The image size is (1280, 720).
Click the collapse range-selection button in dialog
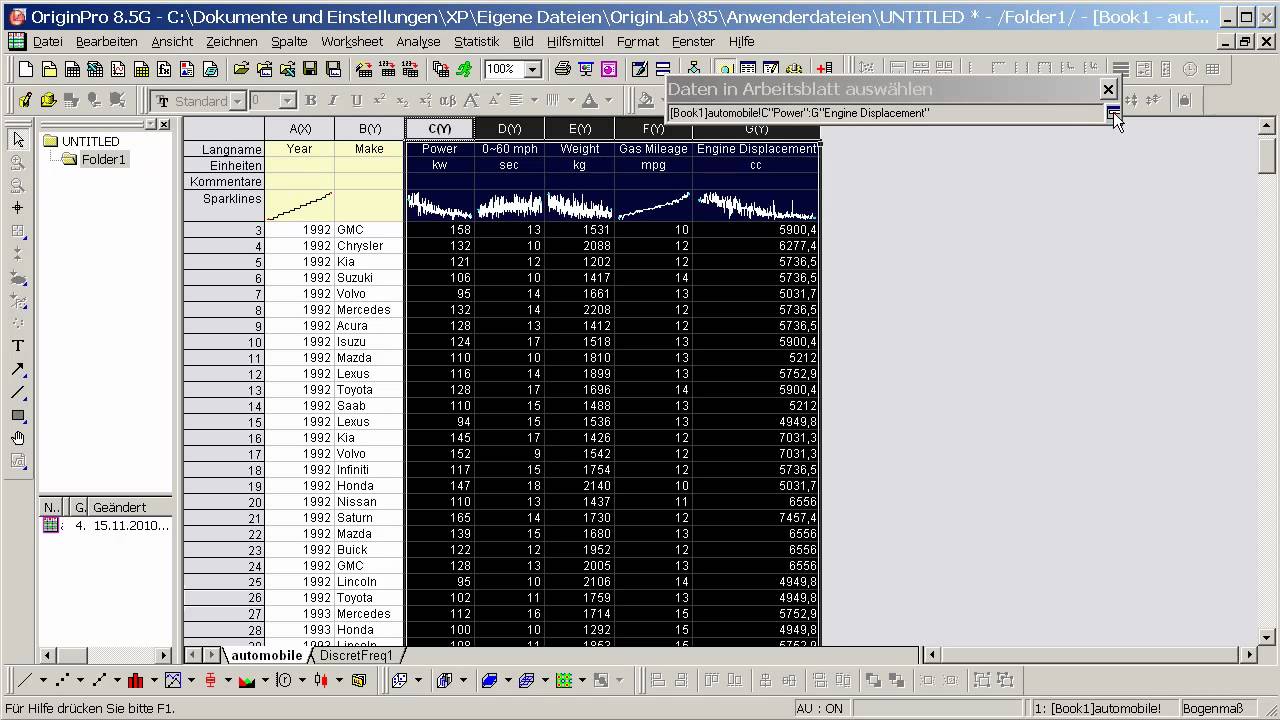coord(1113,113)
